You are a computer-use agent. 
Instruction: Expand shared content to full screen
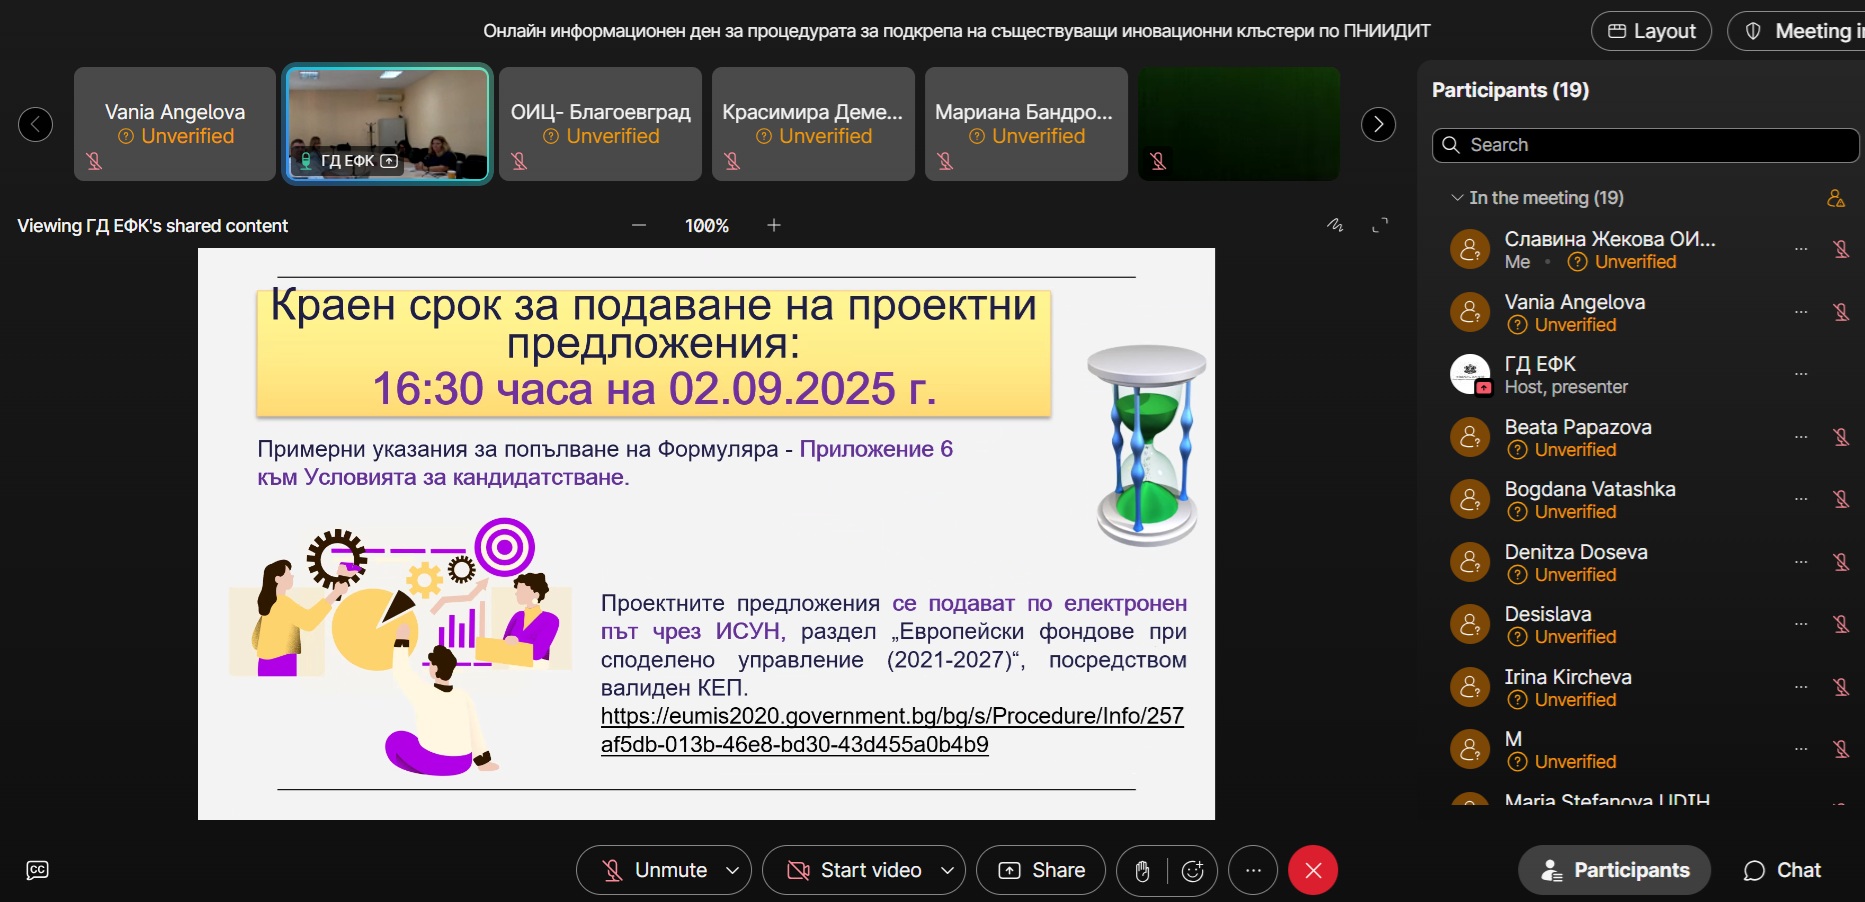pyautogui.click(x=1380, y=225)
